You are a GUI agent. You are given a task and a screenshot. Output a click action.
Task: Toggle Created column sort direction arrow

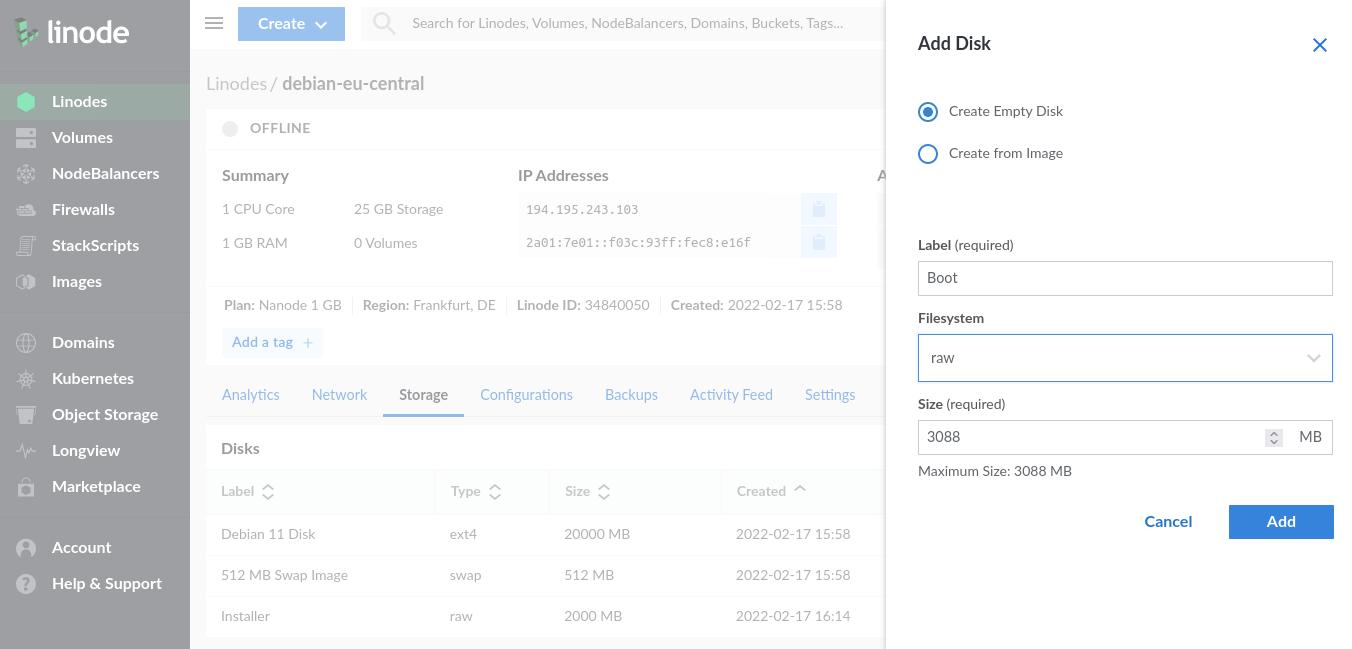coord(800,490)
